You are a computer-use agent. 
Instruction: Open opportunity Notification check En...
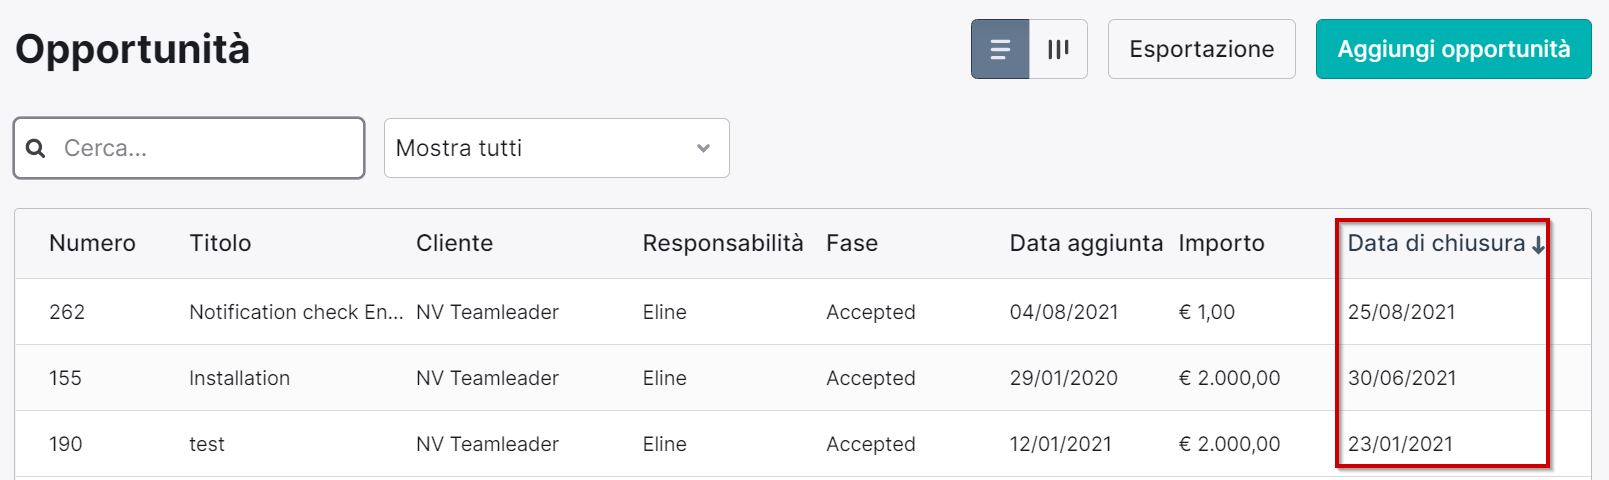[296, 312]
